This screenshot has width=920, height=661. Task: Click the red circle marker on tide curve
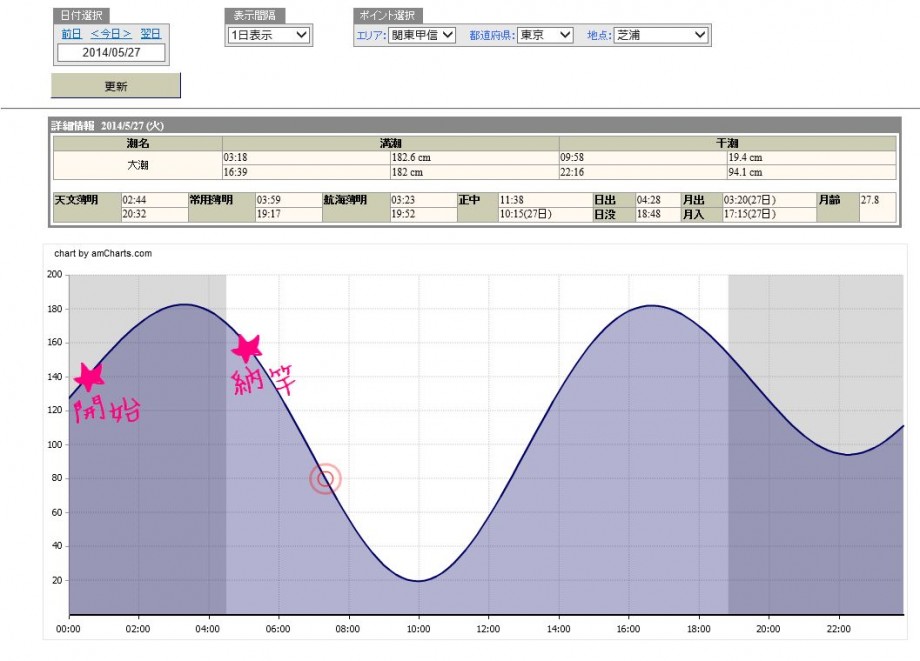tap(325, 479)
